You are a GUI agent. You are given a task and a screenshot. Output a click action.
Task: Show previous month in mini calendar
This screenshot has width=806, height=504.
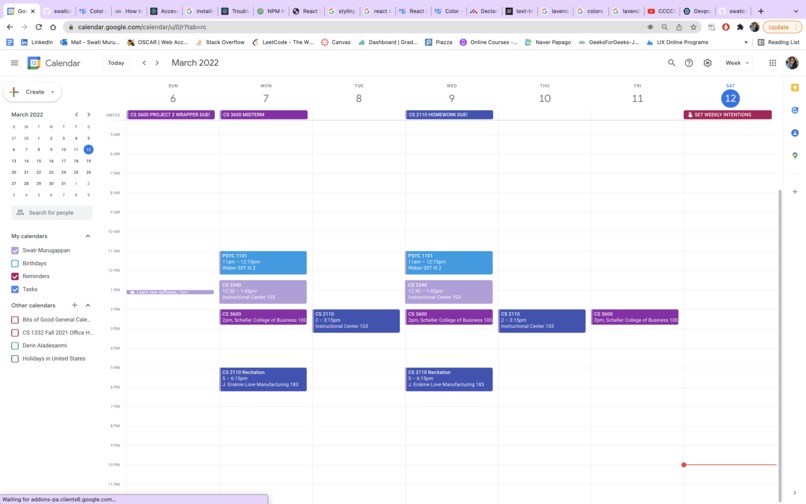tap(76, 115)
